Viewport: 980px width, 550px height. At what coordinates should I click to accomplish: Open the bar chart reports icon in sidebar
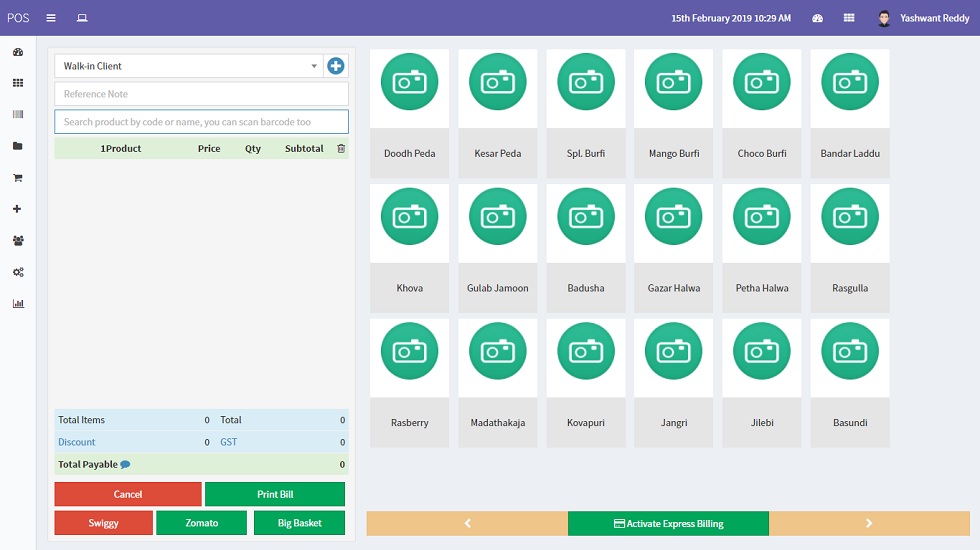(x=18, y=303)
